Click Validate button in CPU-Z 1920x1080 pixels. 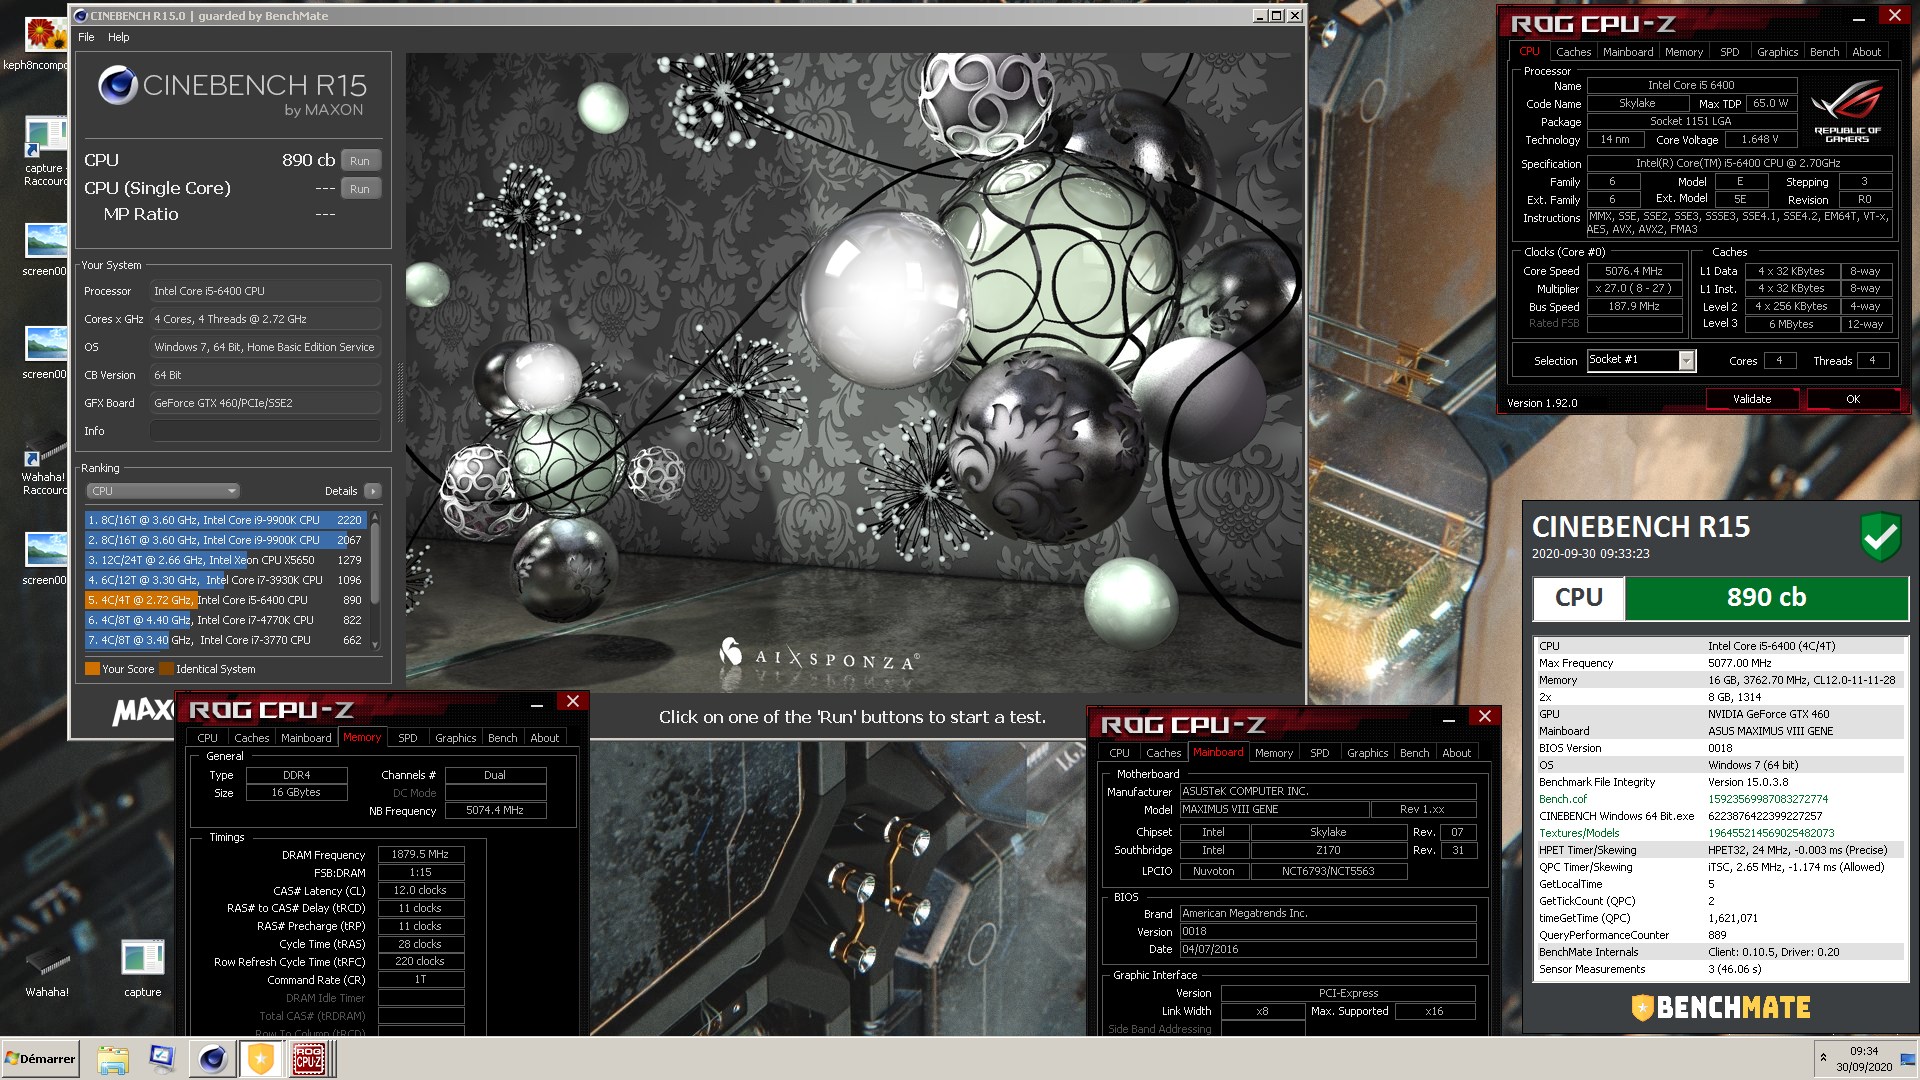[1752, 399]
